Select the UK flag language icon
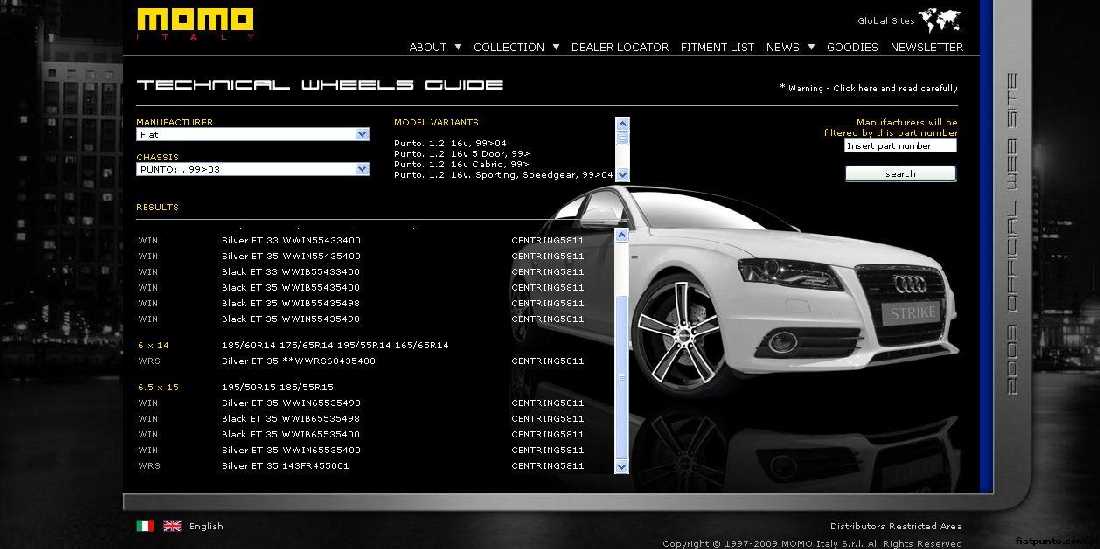 click(x=172, y=526)
